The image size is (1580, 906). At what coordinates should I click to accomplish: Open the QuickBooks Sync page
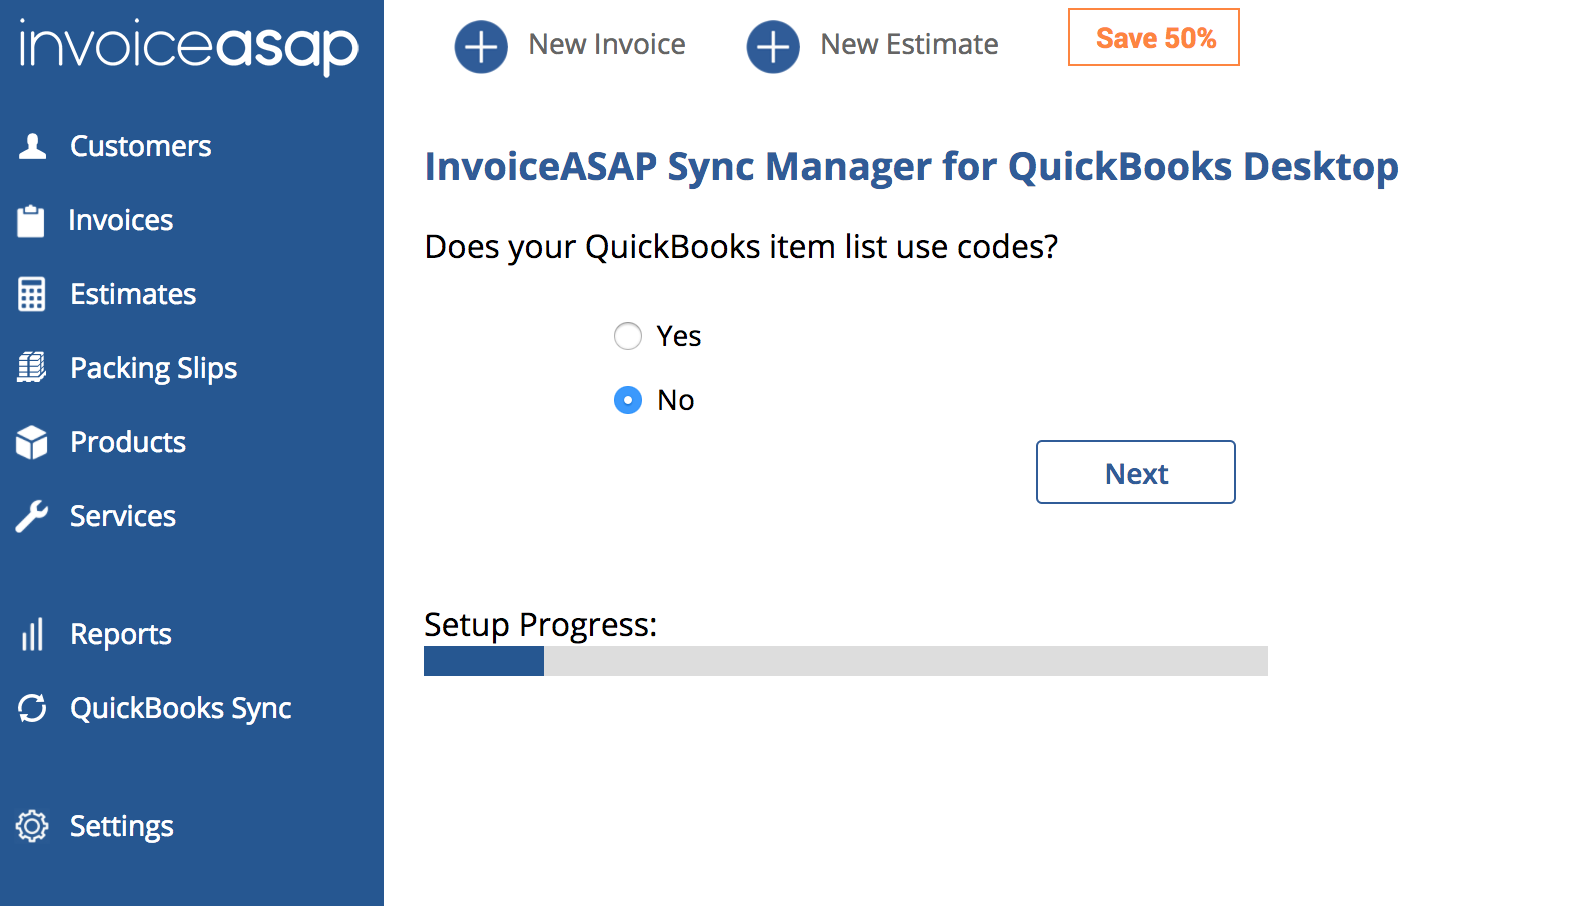pos(181,708)
